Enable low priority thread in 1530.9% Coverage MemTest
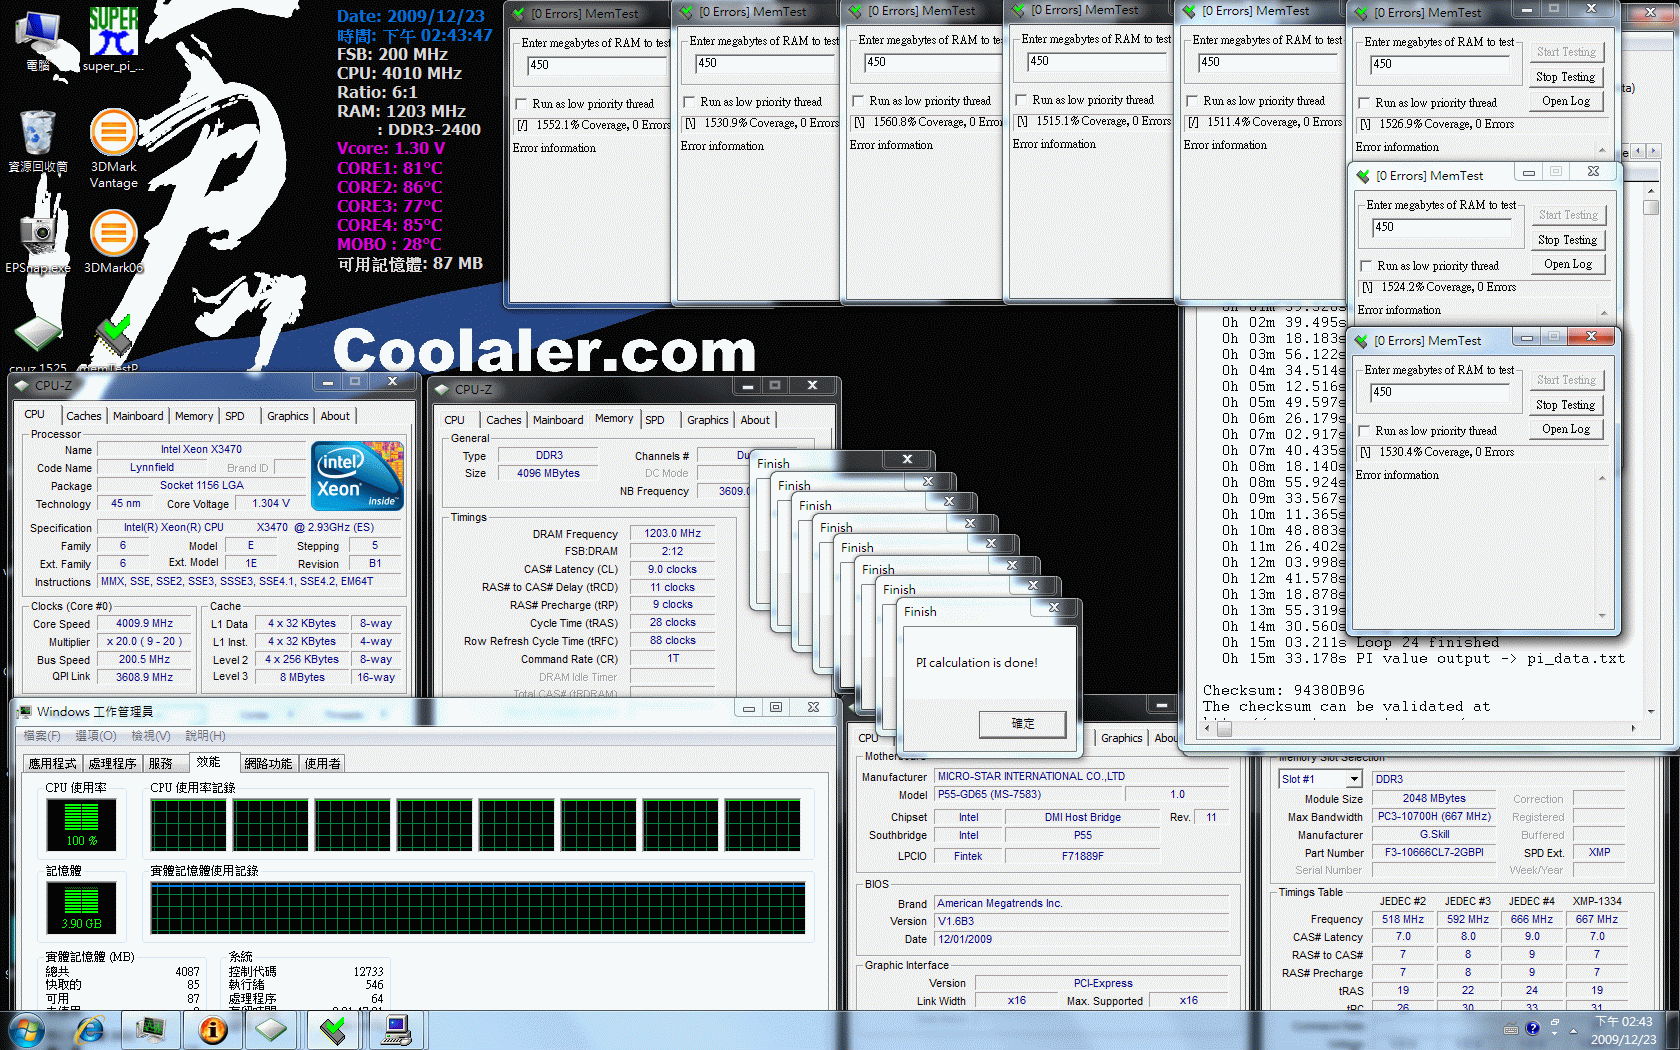This screenshot has height=1050, width=1680. pos(689,102)
